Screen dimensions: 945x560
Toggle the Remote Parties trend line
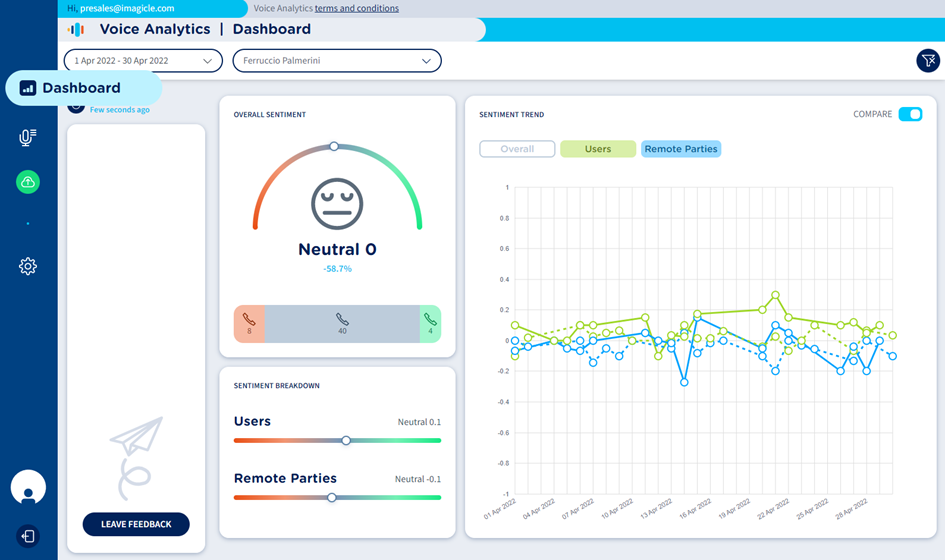[680, 149]
